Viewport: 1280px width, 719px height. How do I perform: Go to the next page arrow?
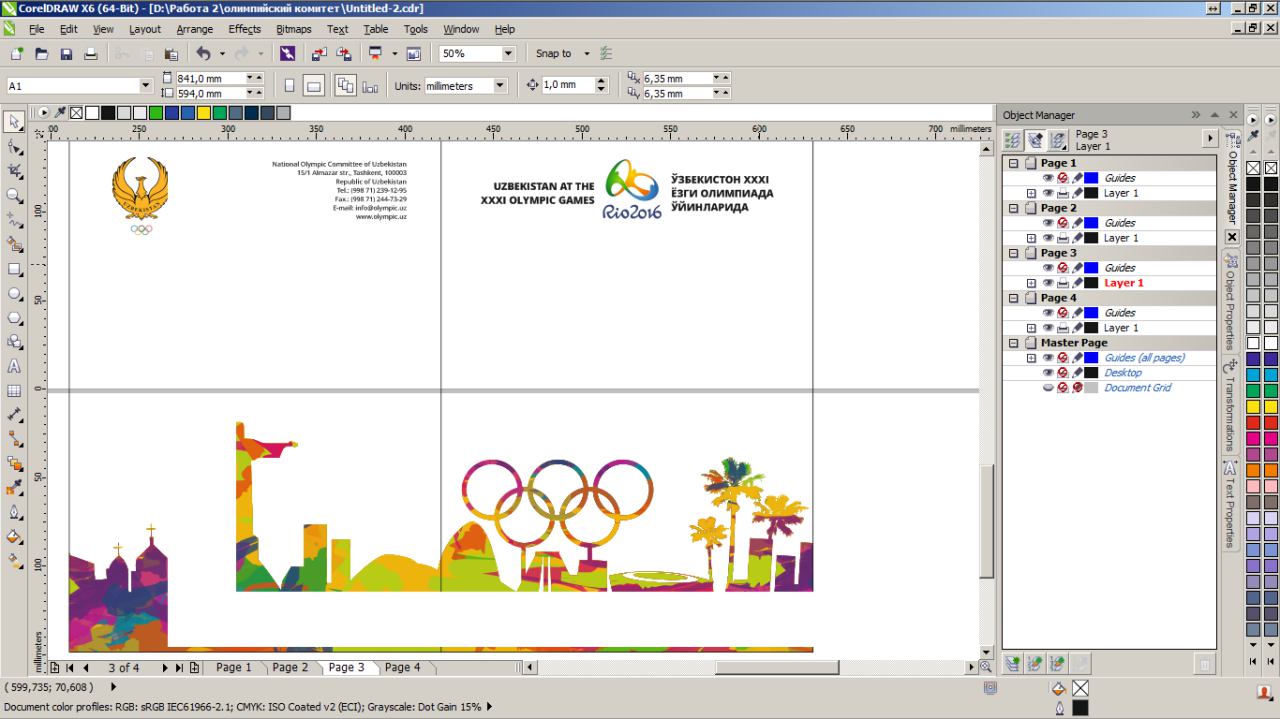[165, 667]
